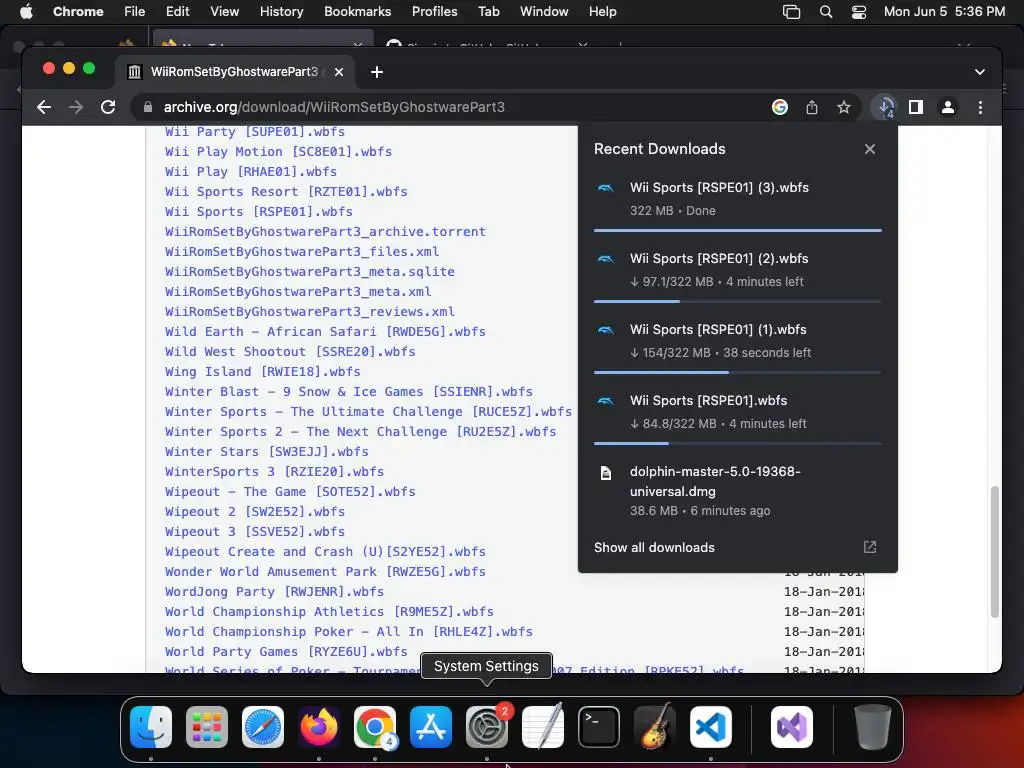Screen dimensions: 1024x768
Task: Open Wipeout 3 [SSVE52].wbfs link
Action: pos(255,532)
